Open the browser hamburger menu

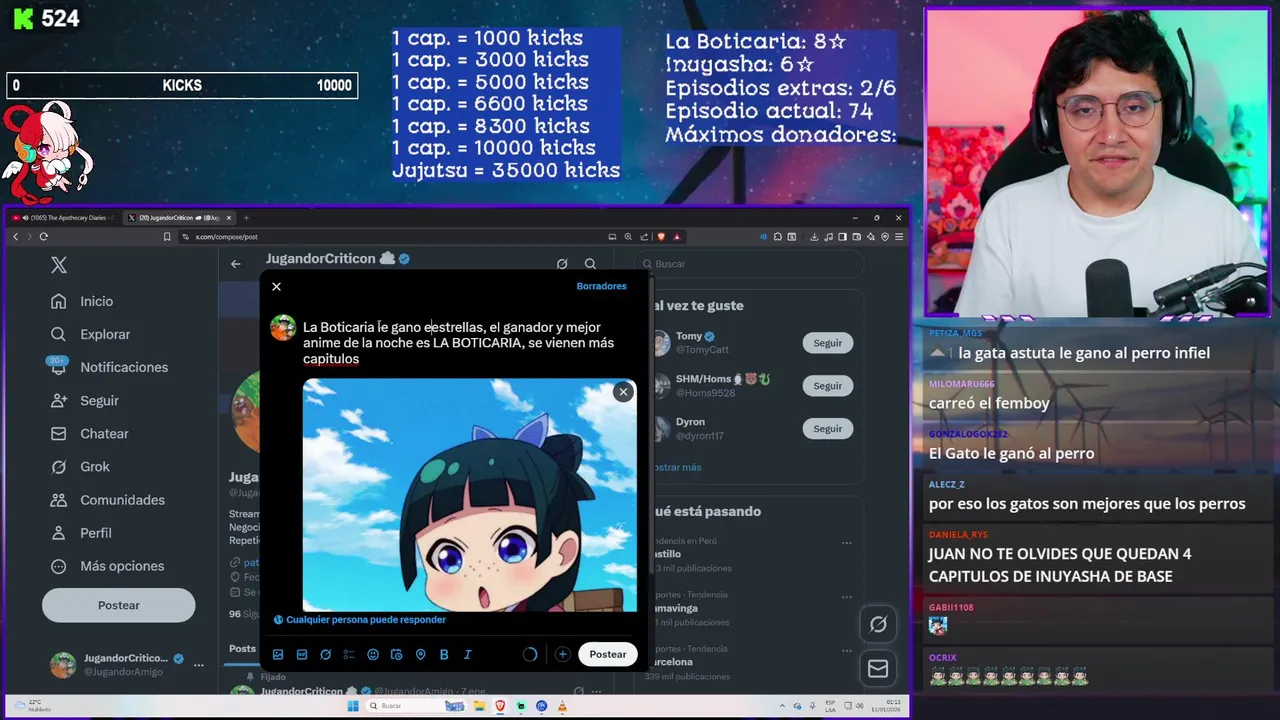(899, 237)
